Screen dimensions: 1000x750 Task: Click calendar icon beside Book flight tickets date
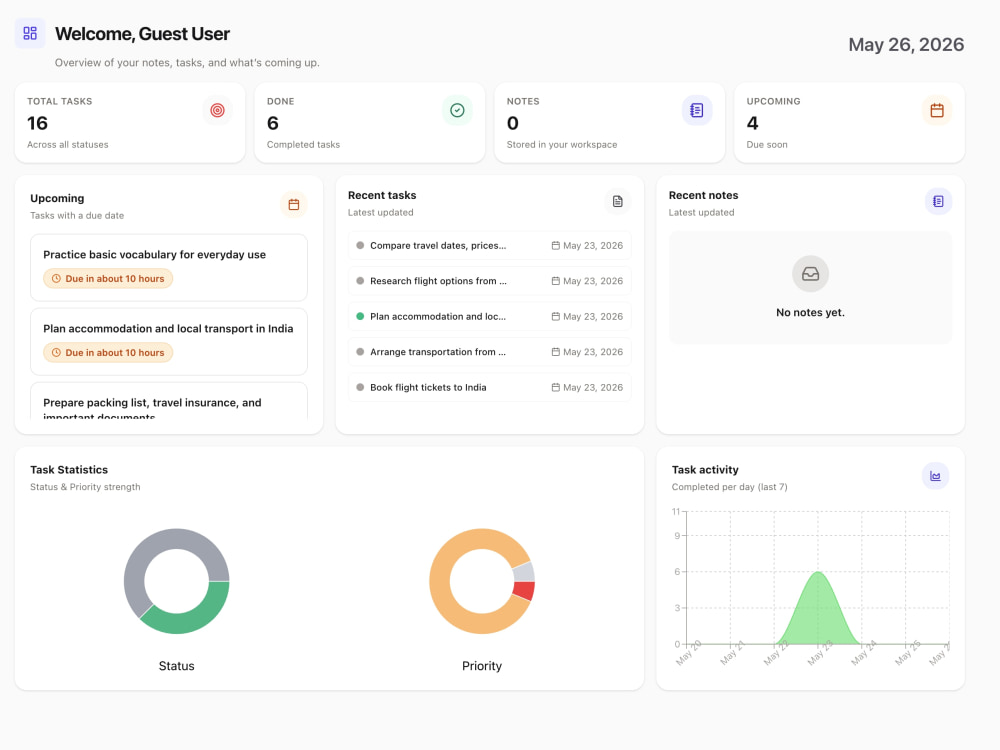tap(555, 388)
